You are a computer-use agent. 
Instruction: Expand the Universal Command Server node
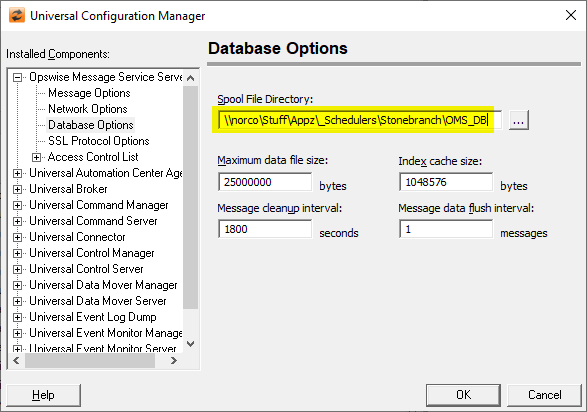click(17, 222)
